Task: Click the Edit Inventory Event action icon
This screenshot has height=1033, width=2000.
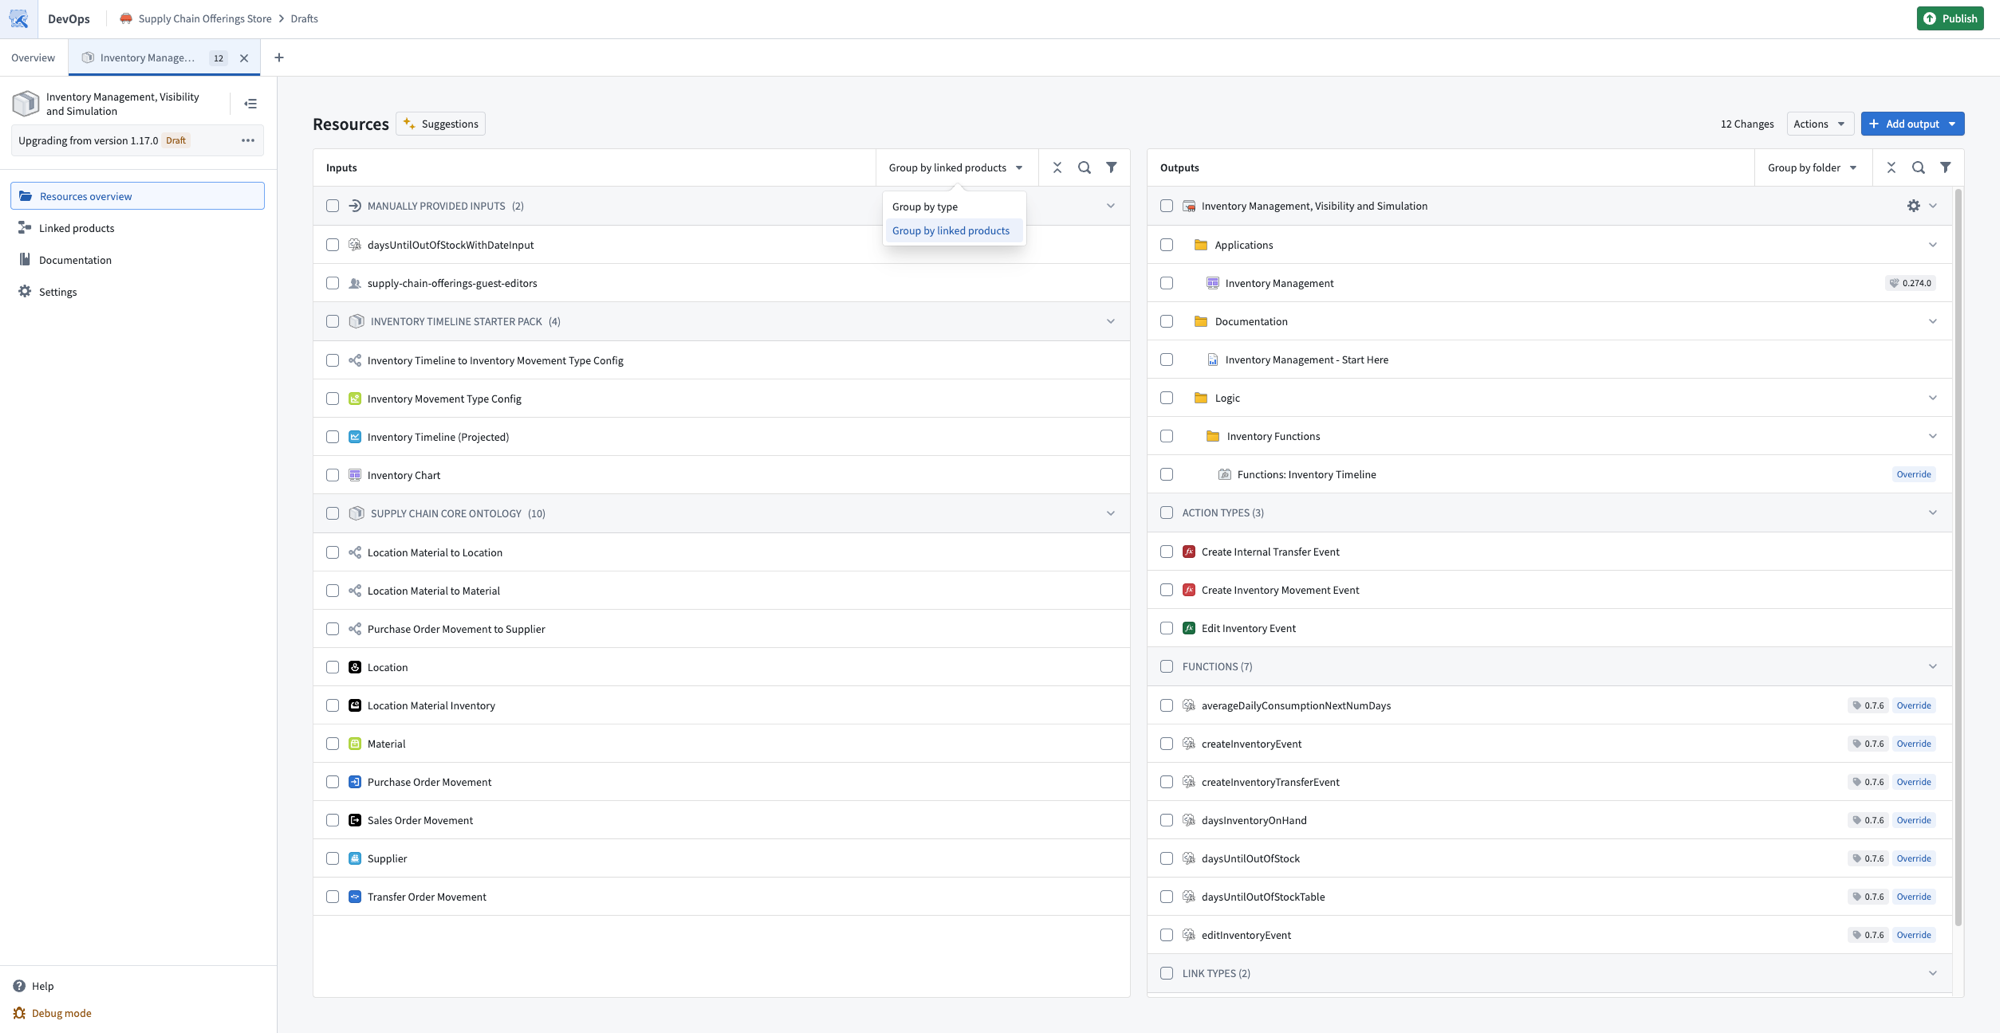Action: (1189, 628)
